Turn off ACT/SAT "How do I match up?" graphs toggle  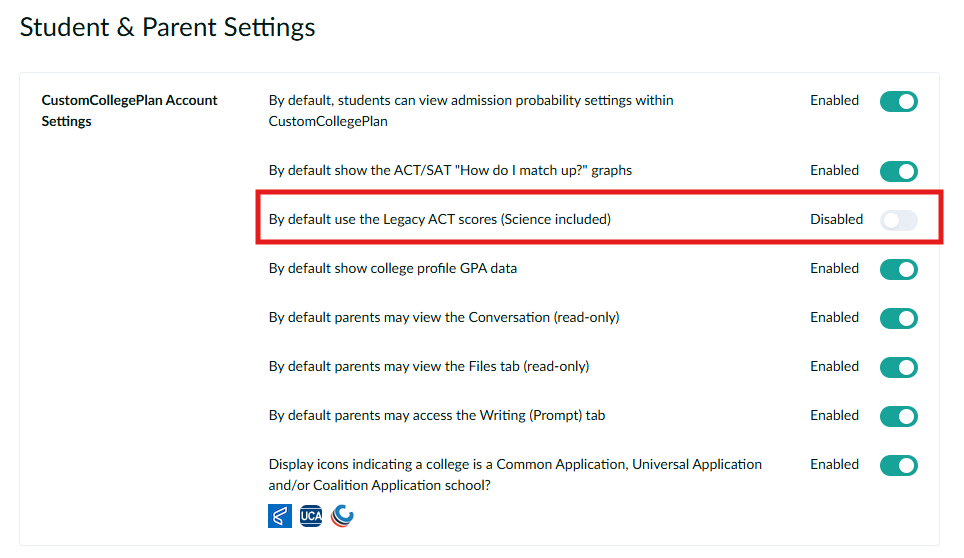pyautogui.click(x=898, y=171)
